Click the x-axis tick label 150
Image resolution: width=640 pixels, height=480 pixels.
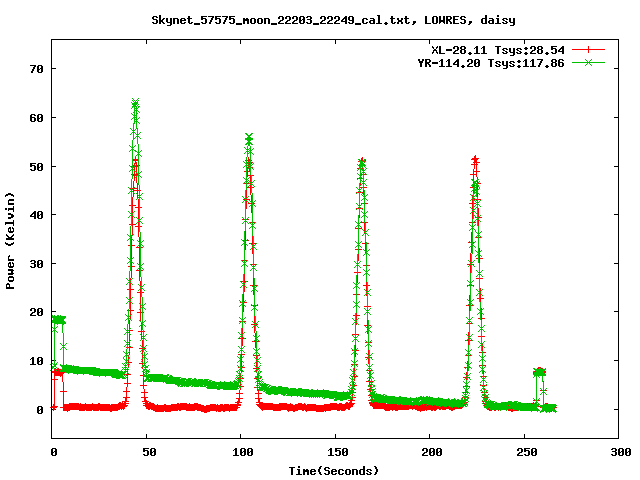pyautogui.click(x=338, y=452)
